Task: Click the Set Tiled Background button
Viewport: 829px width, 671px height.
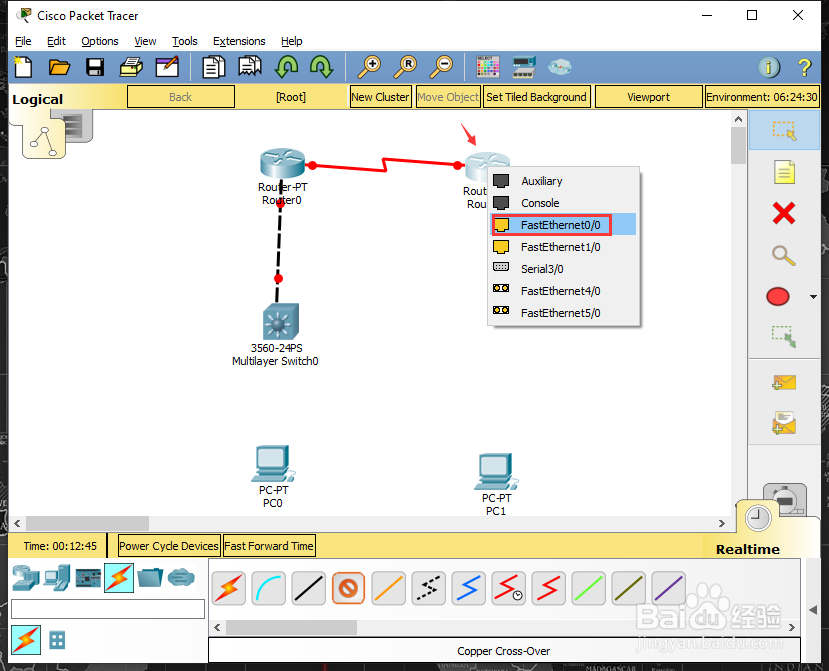Action: 536,97
